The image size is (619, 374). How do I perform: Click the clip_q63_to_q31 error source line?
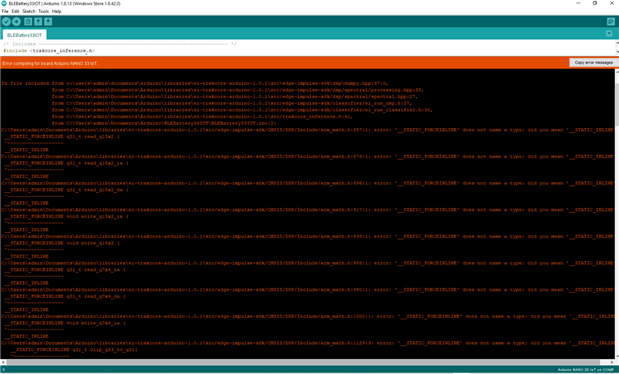coord(74,350)
